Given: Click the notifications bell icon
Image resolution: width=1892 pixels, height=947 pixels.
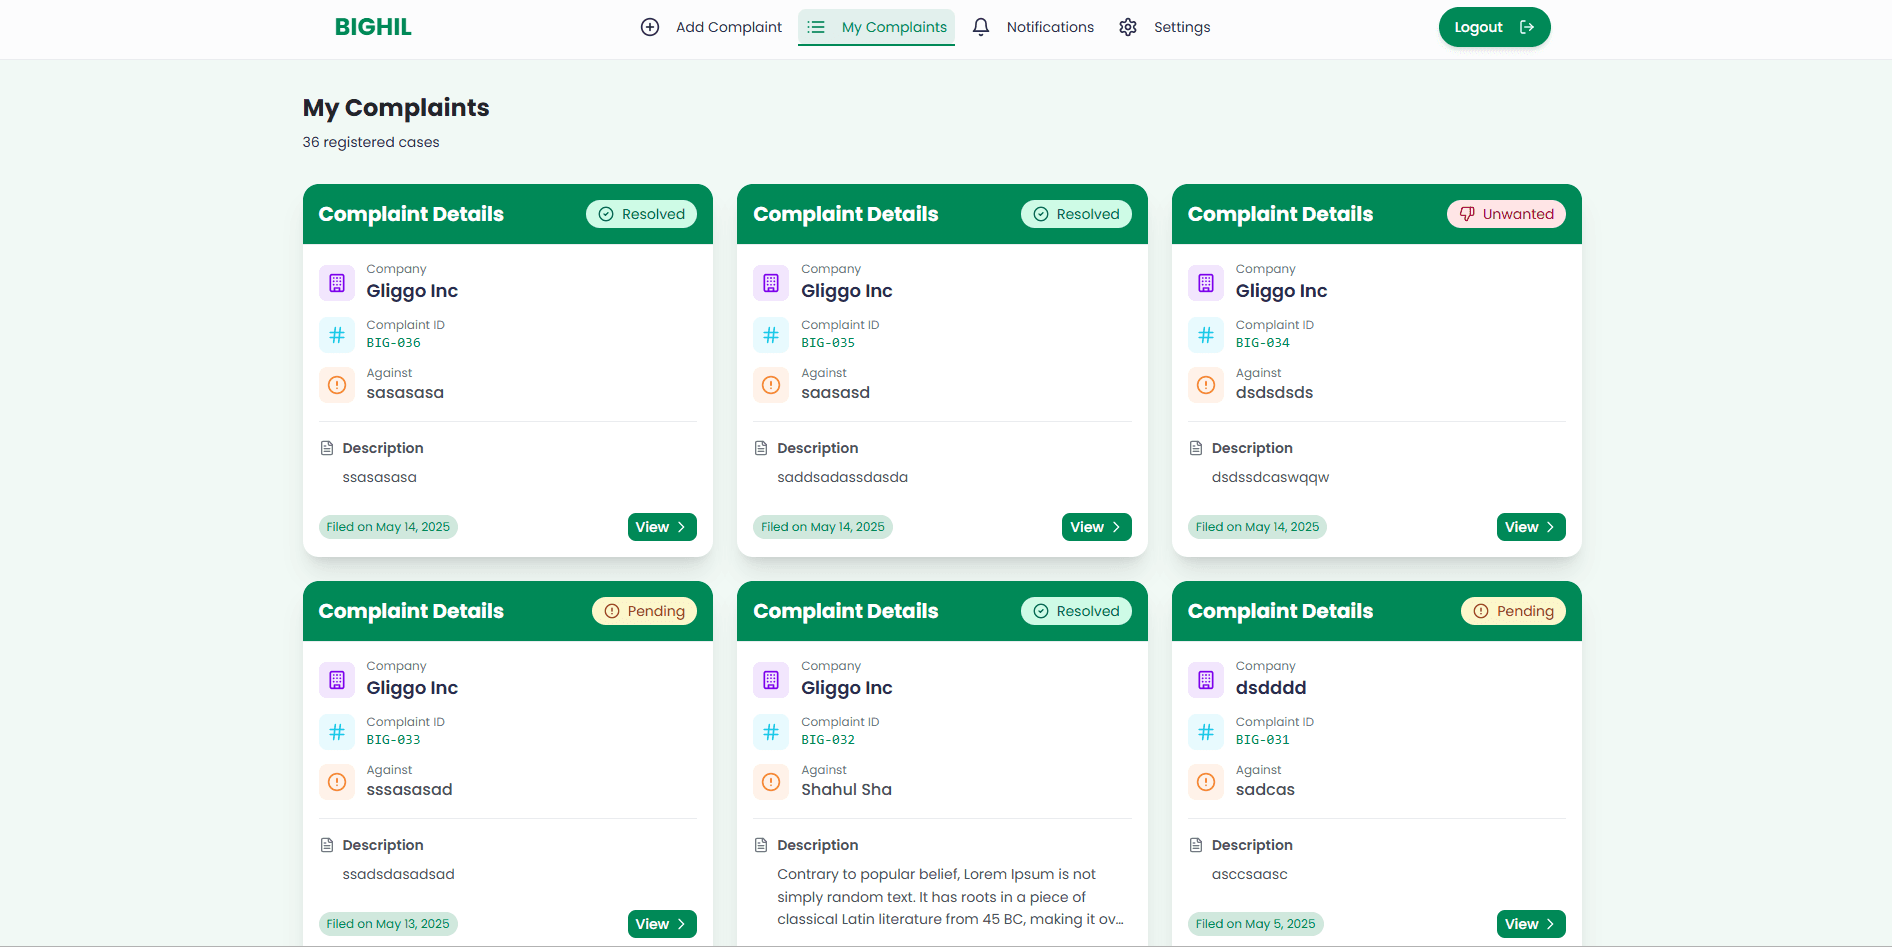Looking at the screenshot, I should 981,27.
